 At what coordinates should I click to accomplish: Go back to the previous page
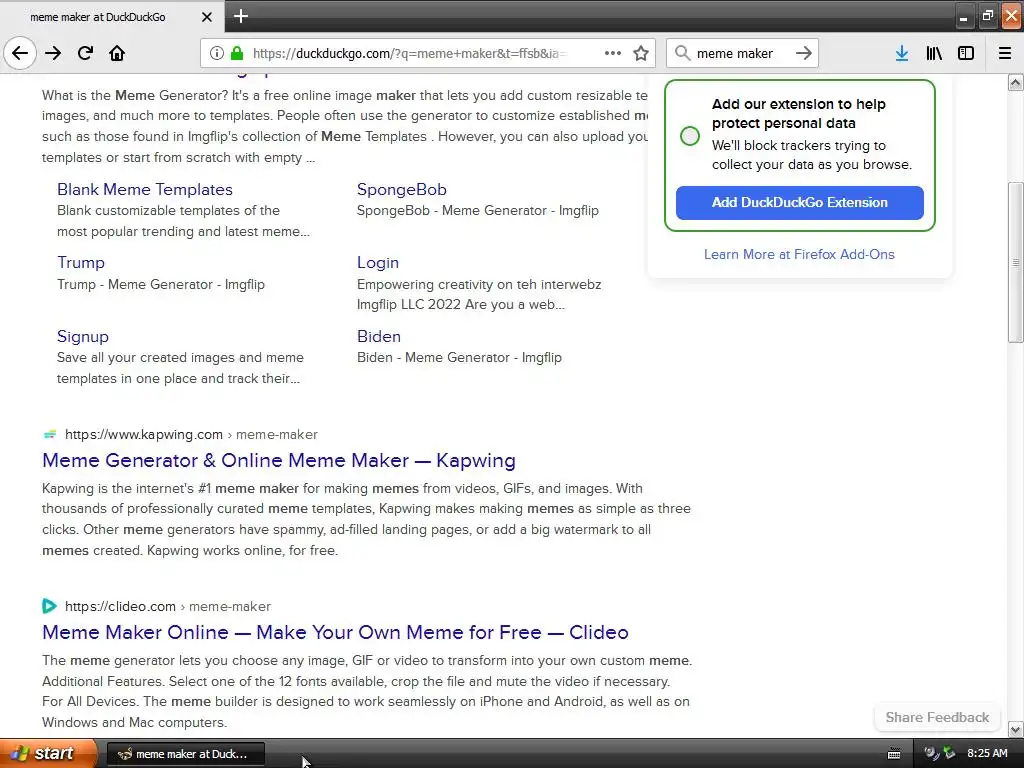[x=20, y=53]
